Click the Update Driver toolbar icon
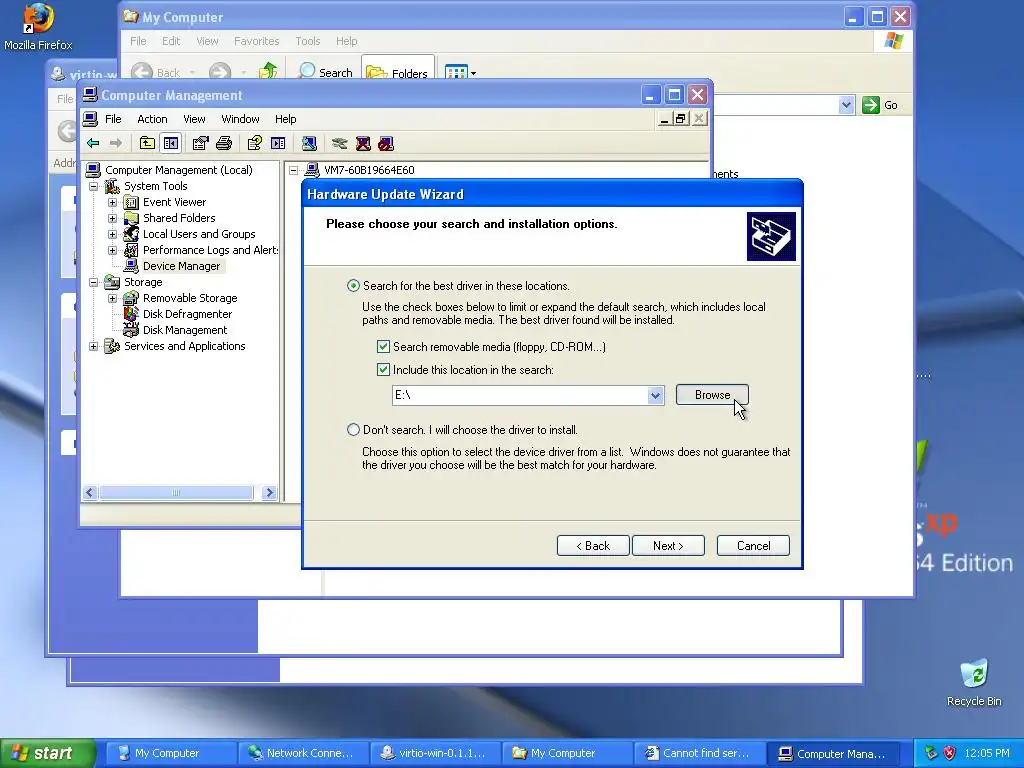The height and width of the screenshot is (768, 1024). tap(340, 143)
